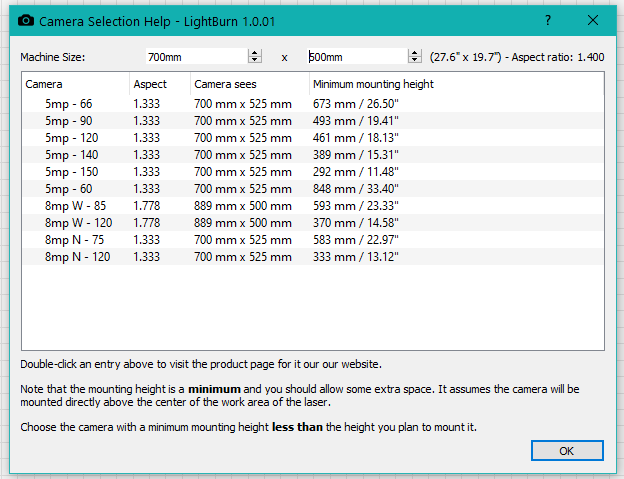Decrease machine height with down spinner arrow
Viewport: 624px width, 479px height.
click(415, 60)
